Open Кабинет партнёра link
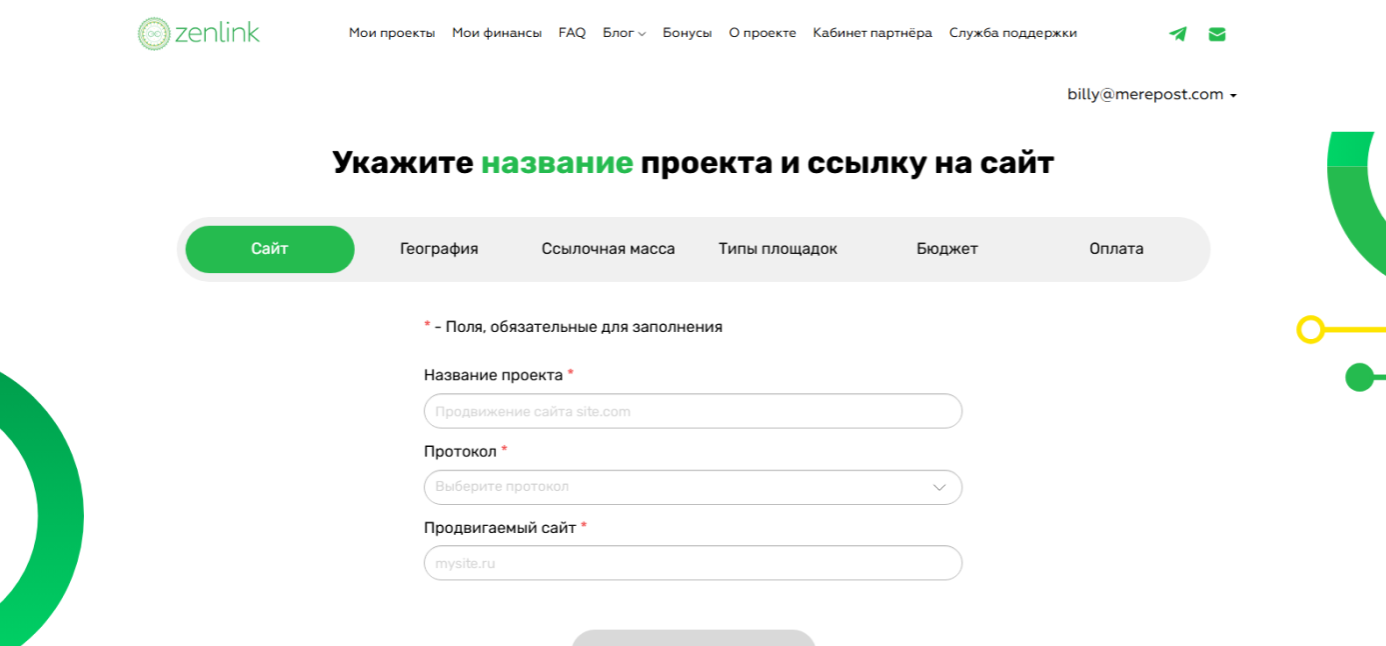 (872, 33)
